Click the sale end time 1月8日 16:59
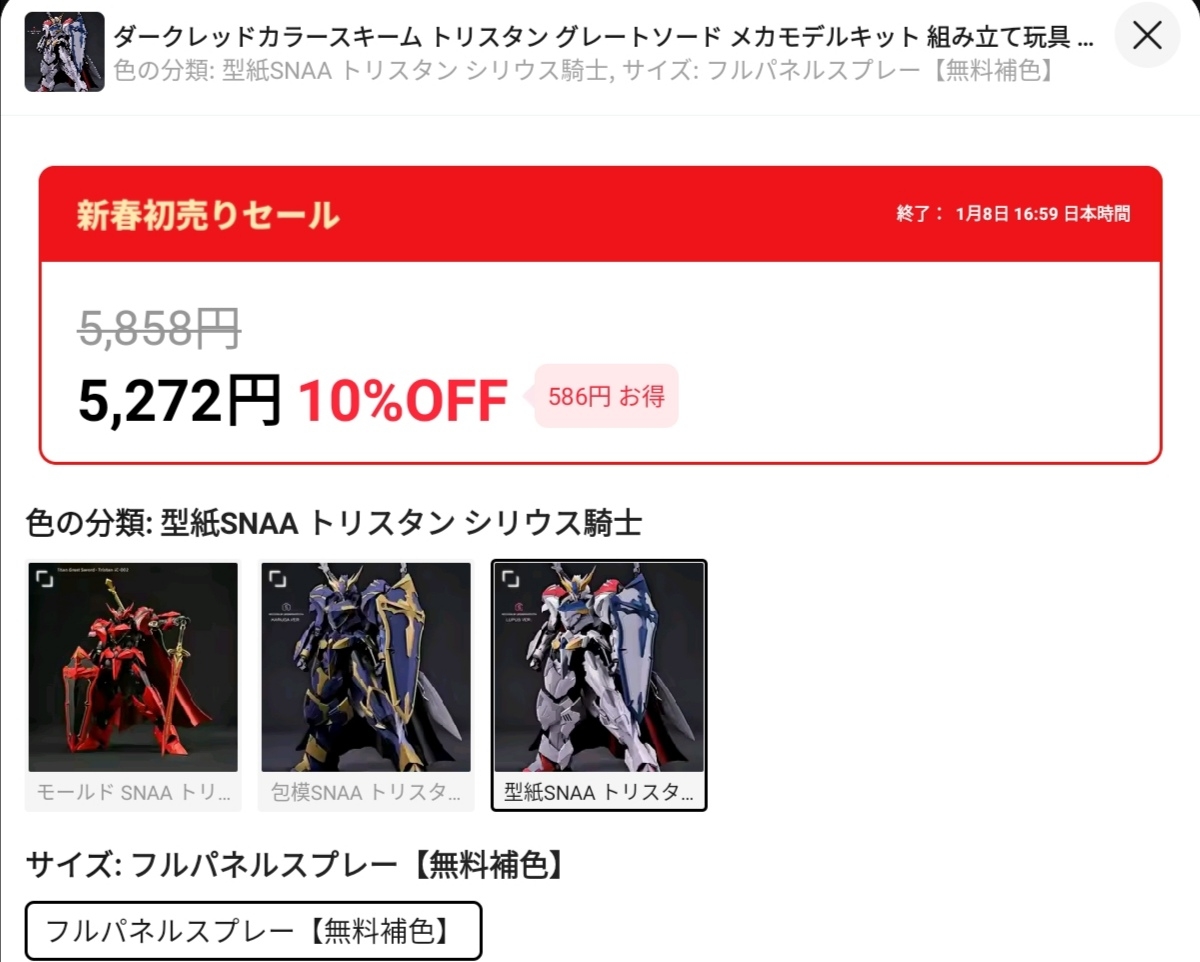 pos(1006,214)
